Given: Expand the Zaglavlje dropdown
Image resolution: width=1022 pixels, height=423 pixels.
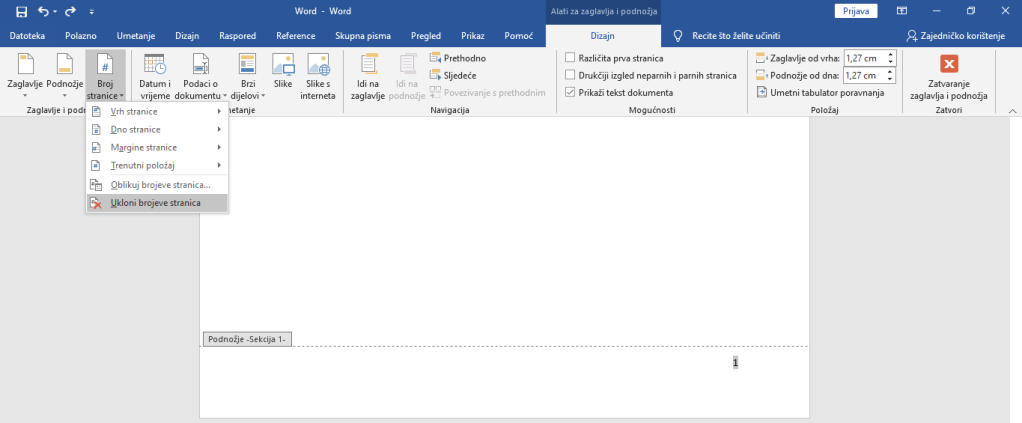Looking at the screenshot, I should point(23,75).
